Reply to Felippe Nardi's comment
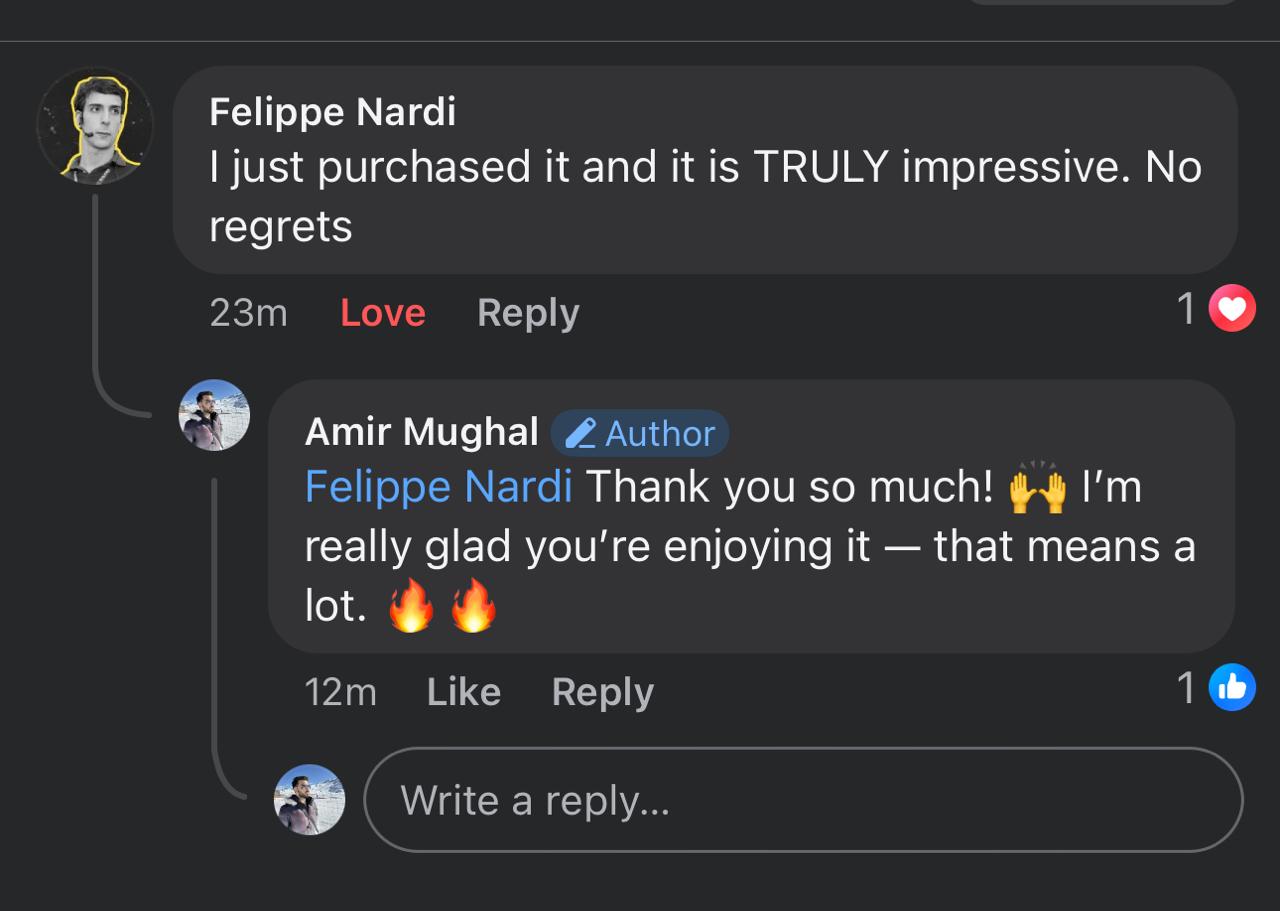Viewport: 1280px width, 911px height. coord(528,313)
